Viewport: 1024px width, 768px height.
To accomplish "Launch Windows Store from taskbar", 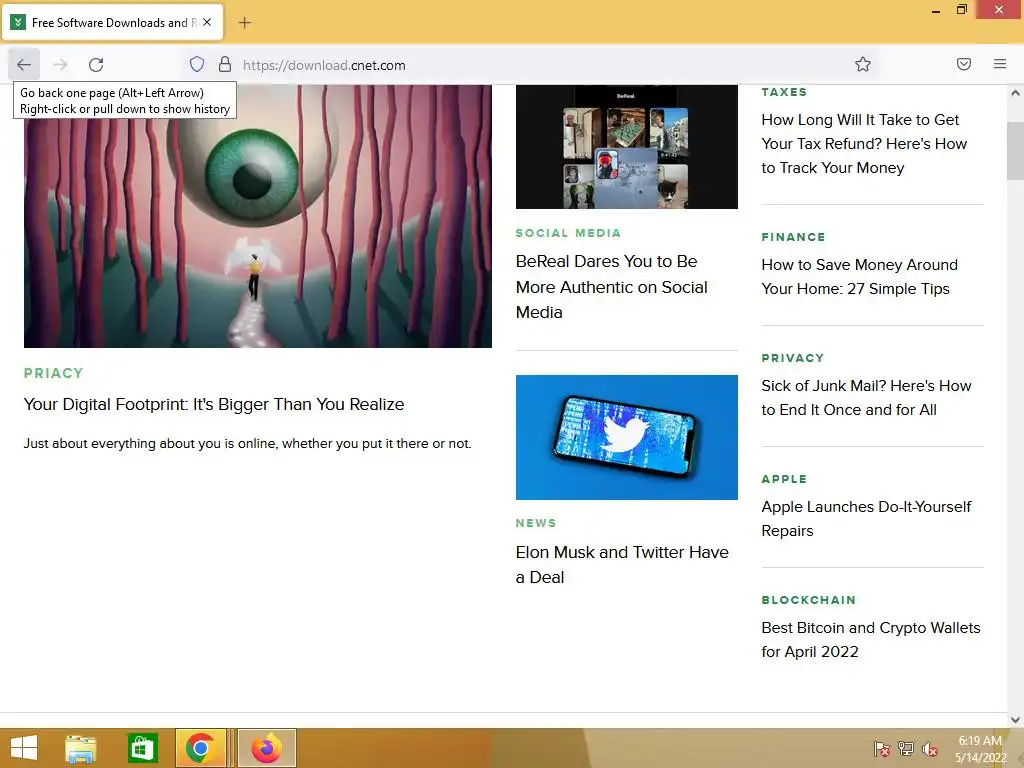I will [x=142, y=748].
